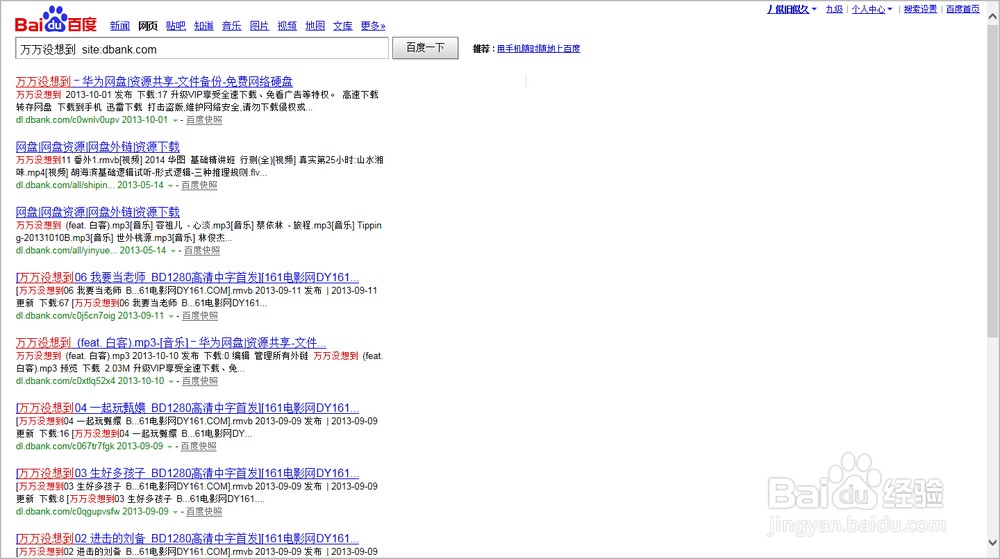Open result 万万没想到02 进击的刘备 BD1280高清

tap(188, 539)
